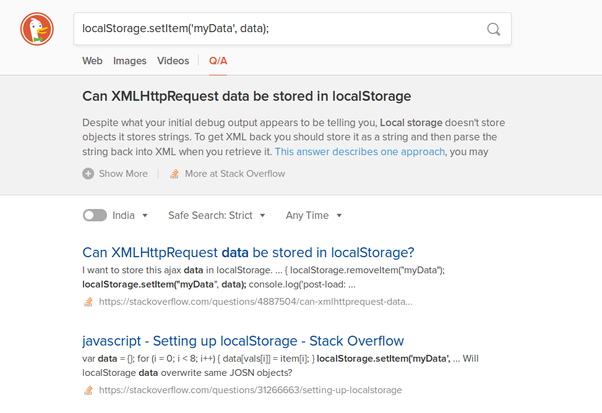Image resolution: width=602 pixels, height=413 pixels.
Task: Click the Show More link
Action: point(123,174)
